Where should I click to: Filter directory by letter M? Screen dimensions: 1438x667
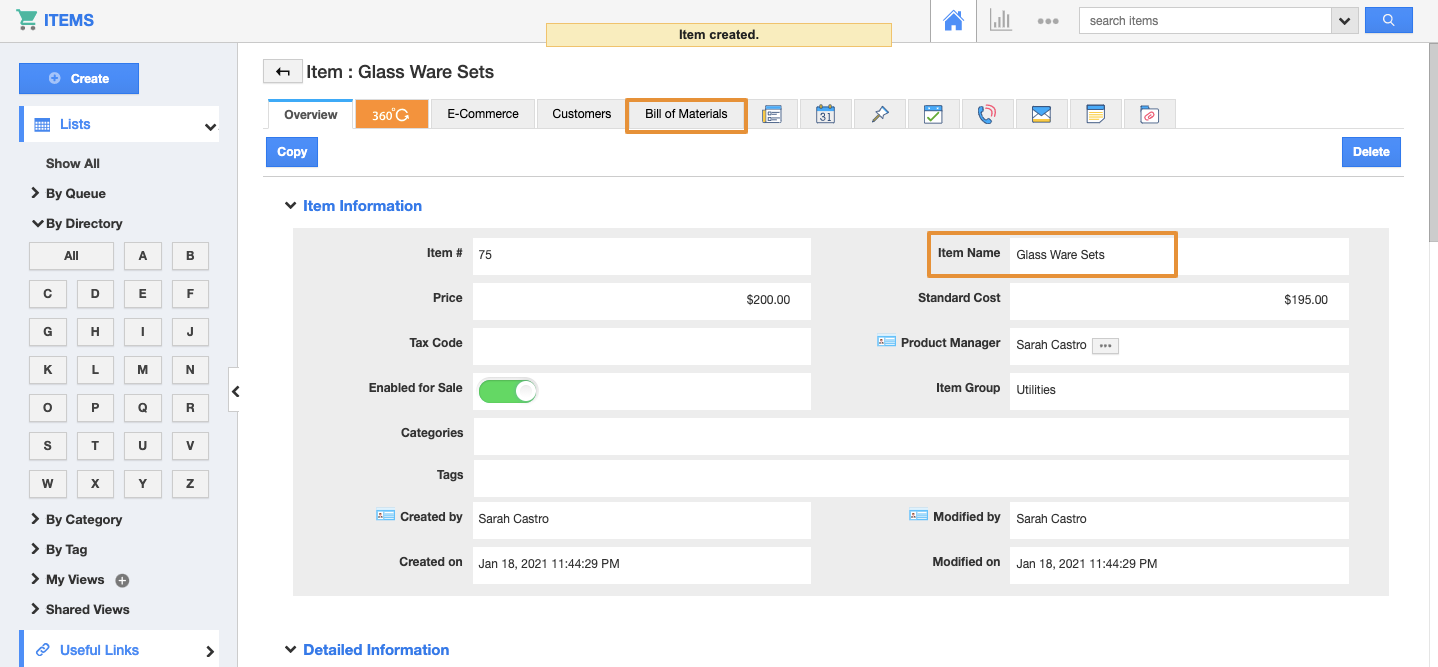[x=142, y=370]
